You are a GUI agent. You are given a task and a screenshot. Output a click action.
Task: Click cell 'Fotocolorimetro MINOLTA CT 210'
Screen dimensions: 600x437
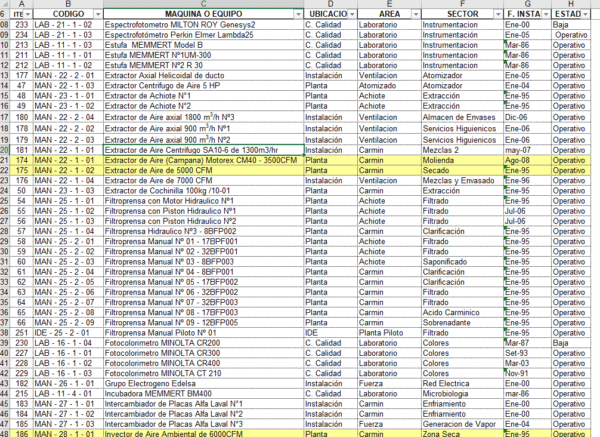(x=204, y=373)
